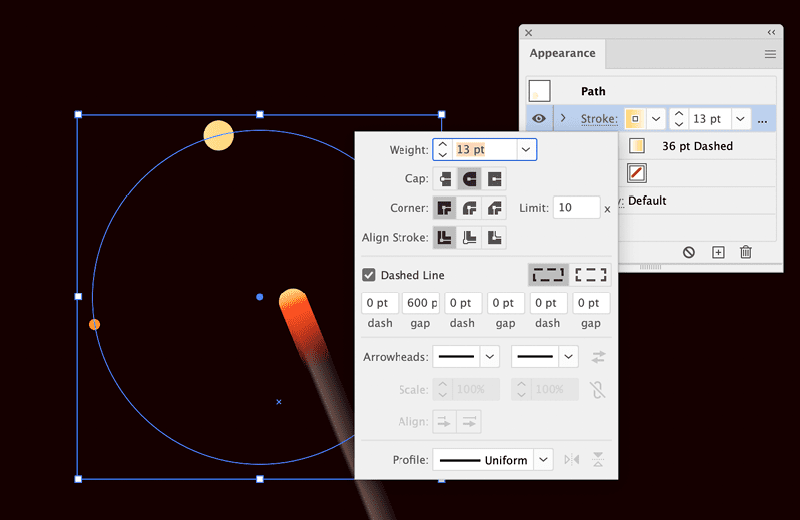Clear Appearance icon in panel footer
Viewport: 800px width, 520px height.
pos(689,252)
